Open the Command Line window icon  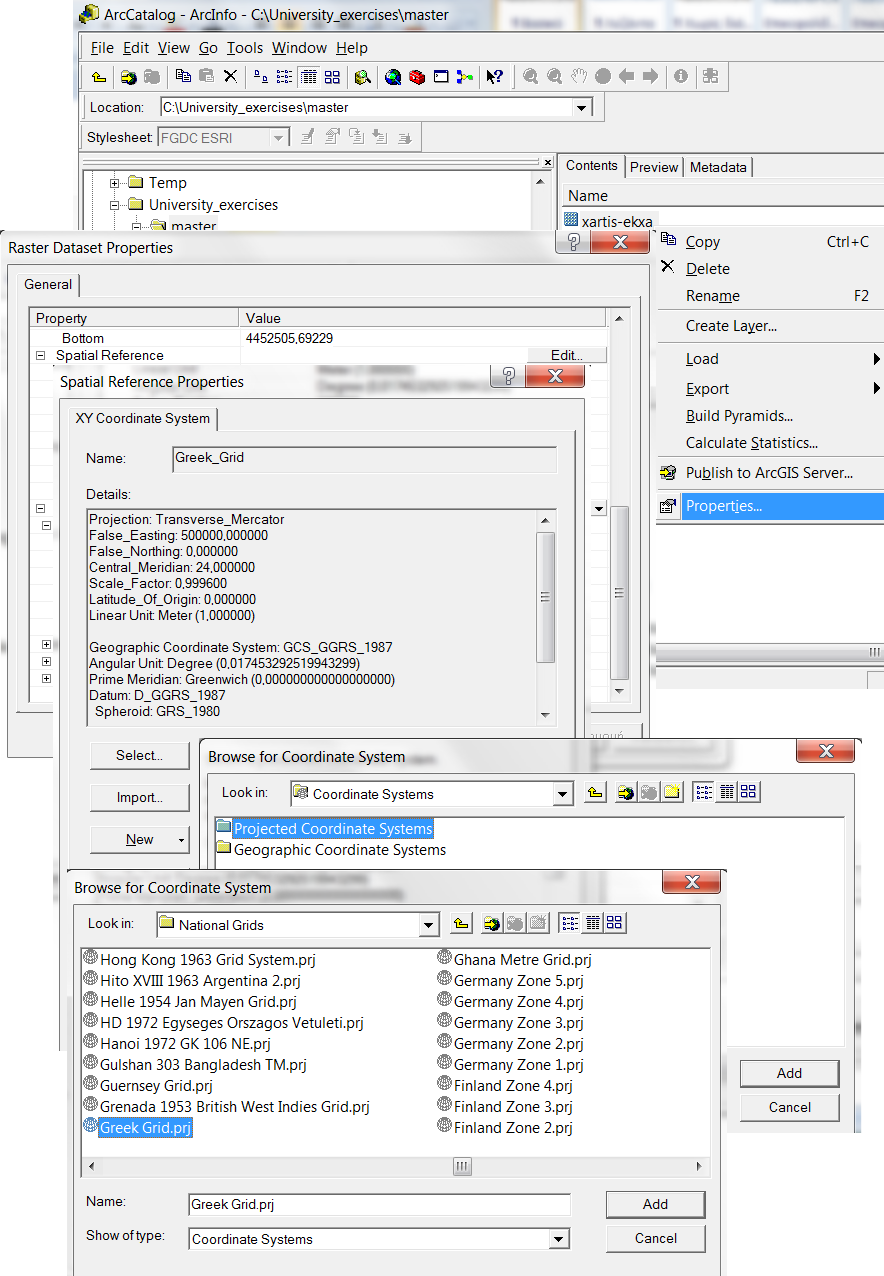click(x=441, y=76)
